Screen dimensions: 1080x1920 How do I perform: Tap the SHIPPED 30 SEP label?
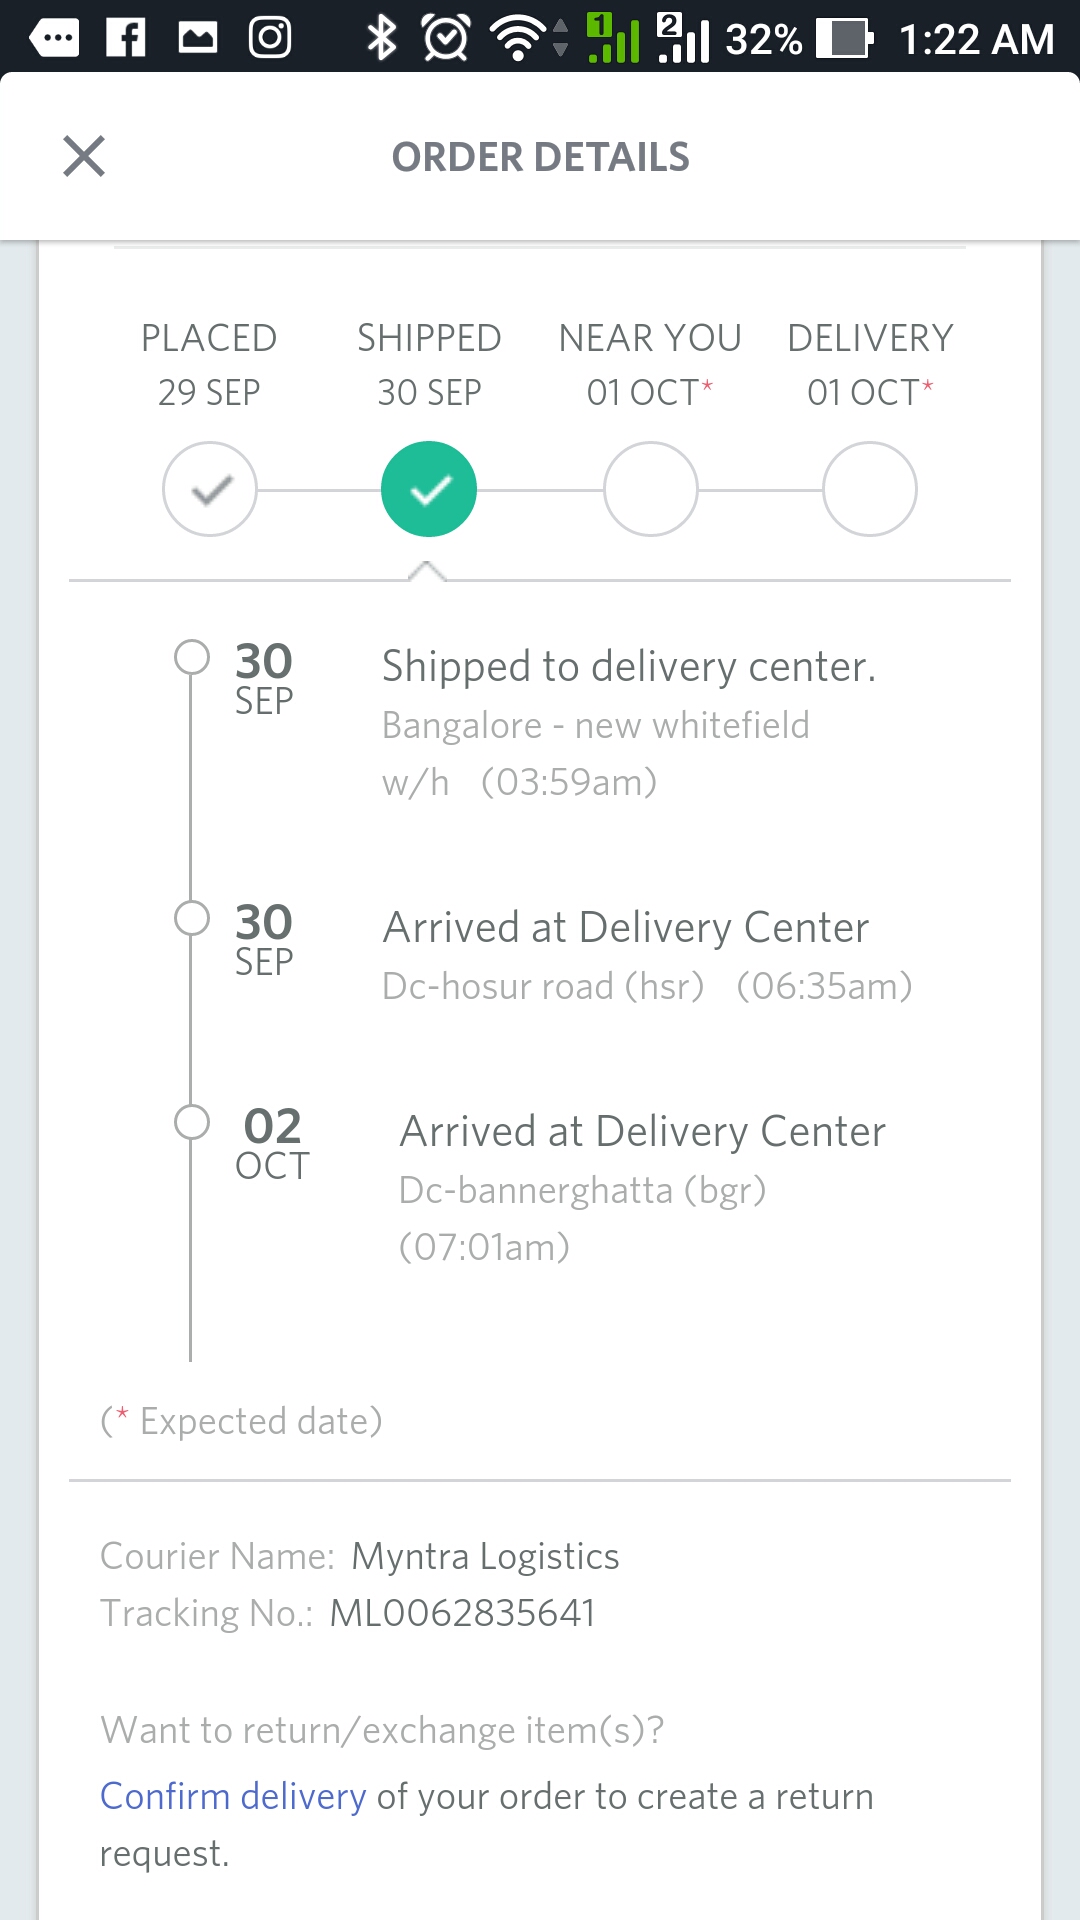pyautogui.click(x=429, y=364)
